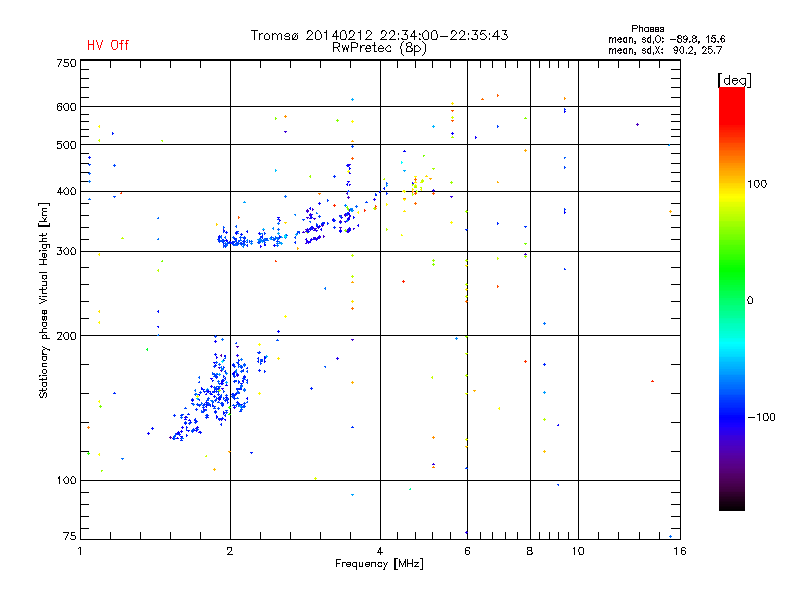Click the 'Phases' heading text
Image resolution: width=800 pixels, height=600 pixels.
point(647,29)
